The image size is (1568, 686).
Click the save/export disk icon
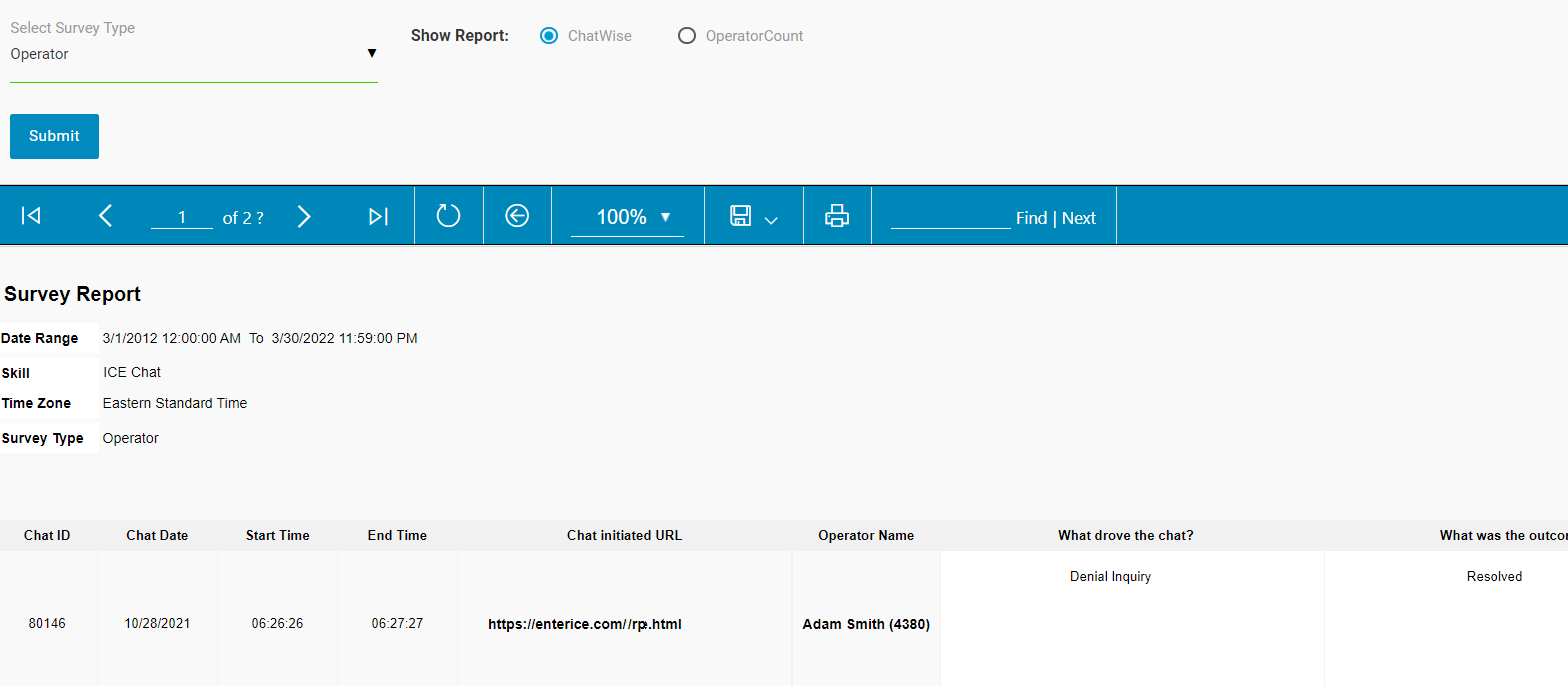(x=740, y=216)
